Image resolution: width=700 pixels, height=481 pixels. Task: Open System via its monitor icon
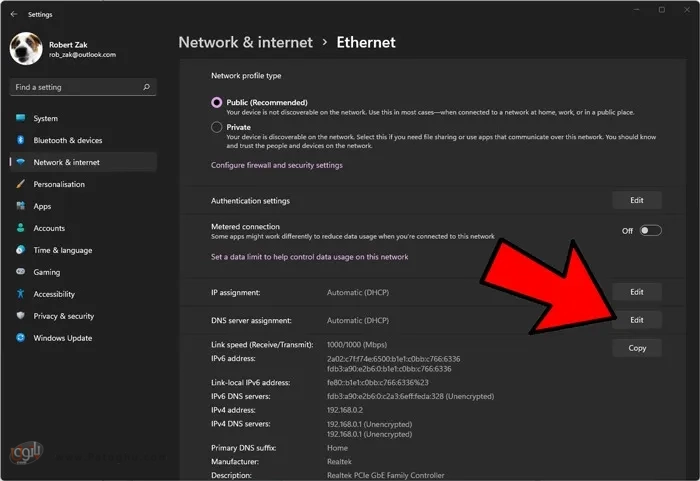[21, 118]
